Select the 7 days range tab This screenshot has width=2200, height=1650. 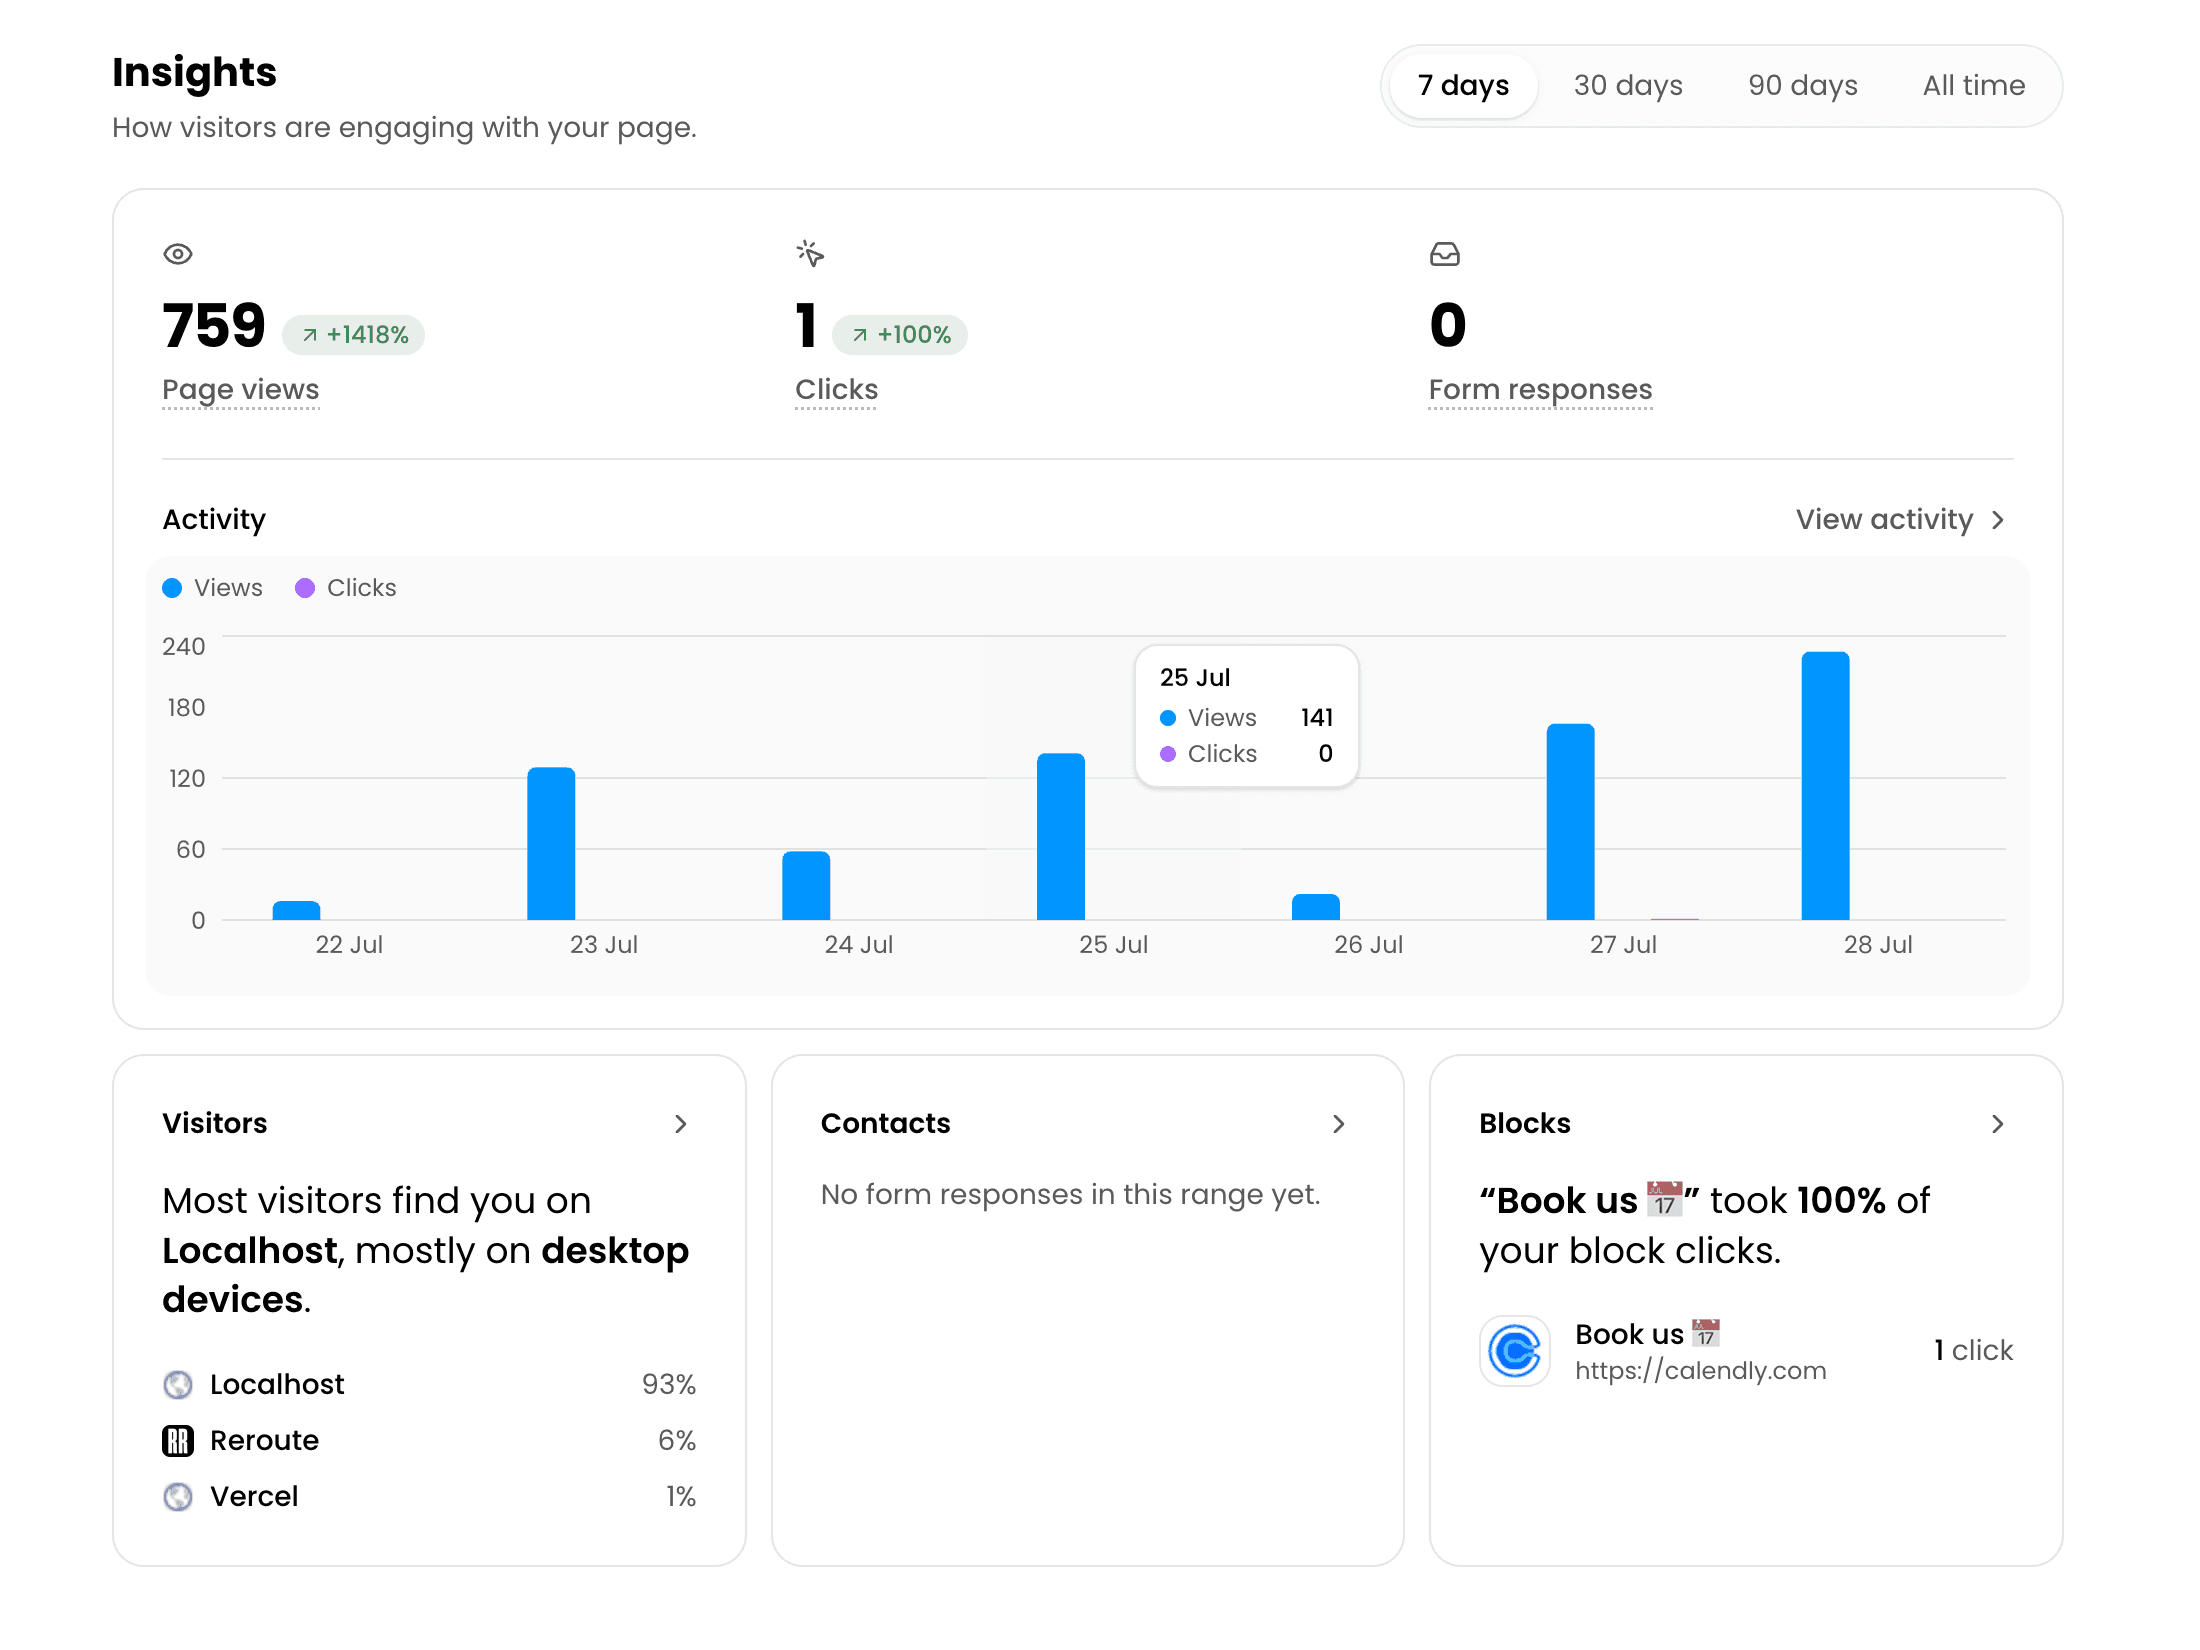(x=1463, y=86)
